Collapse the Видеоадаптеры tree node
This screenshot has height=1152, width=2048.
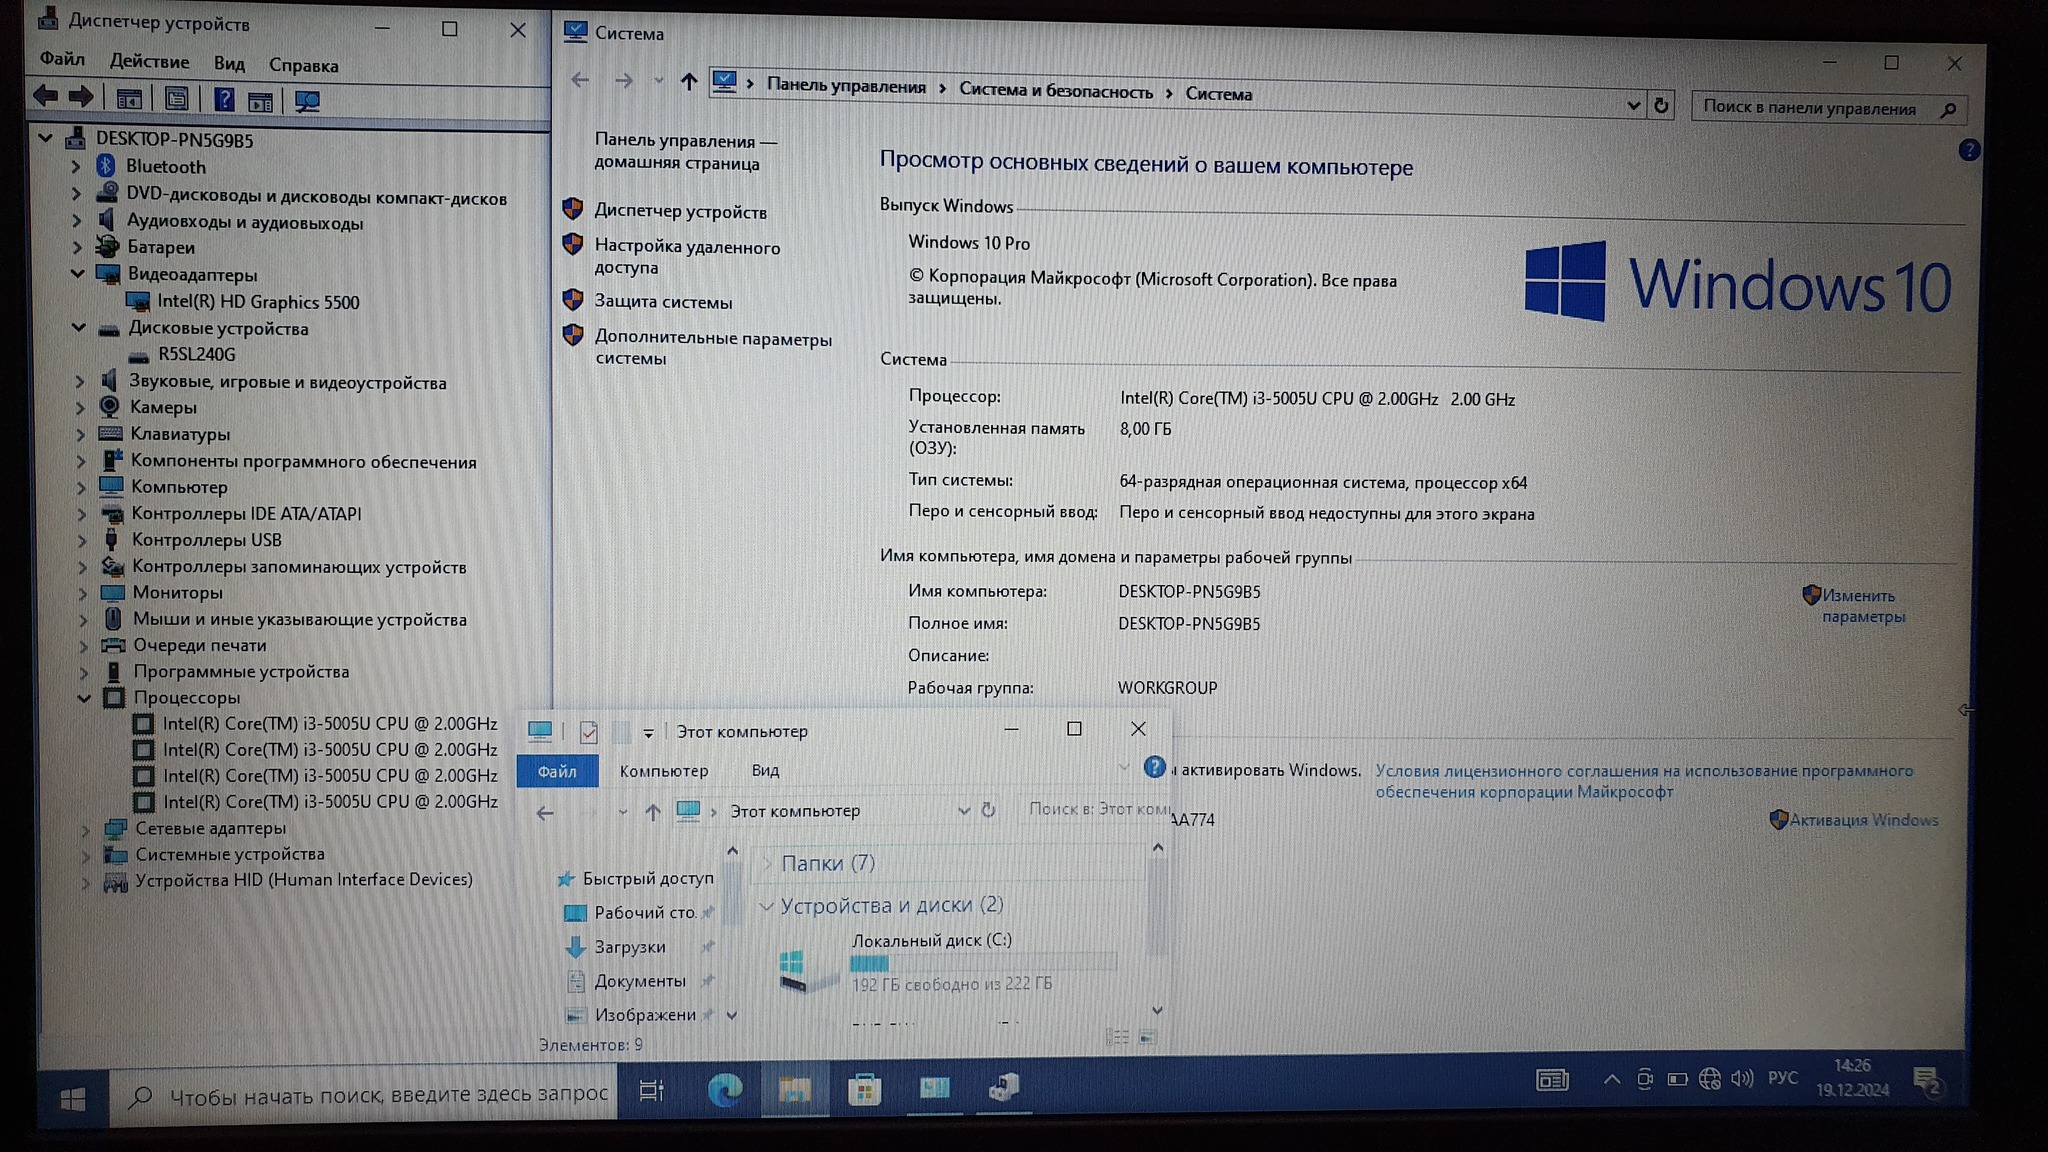click(78, 273)
